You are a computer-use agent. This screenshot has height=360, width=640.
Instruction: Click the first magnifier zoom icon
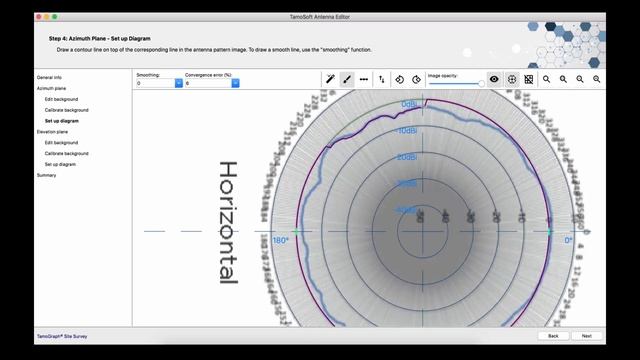[547, 80]
